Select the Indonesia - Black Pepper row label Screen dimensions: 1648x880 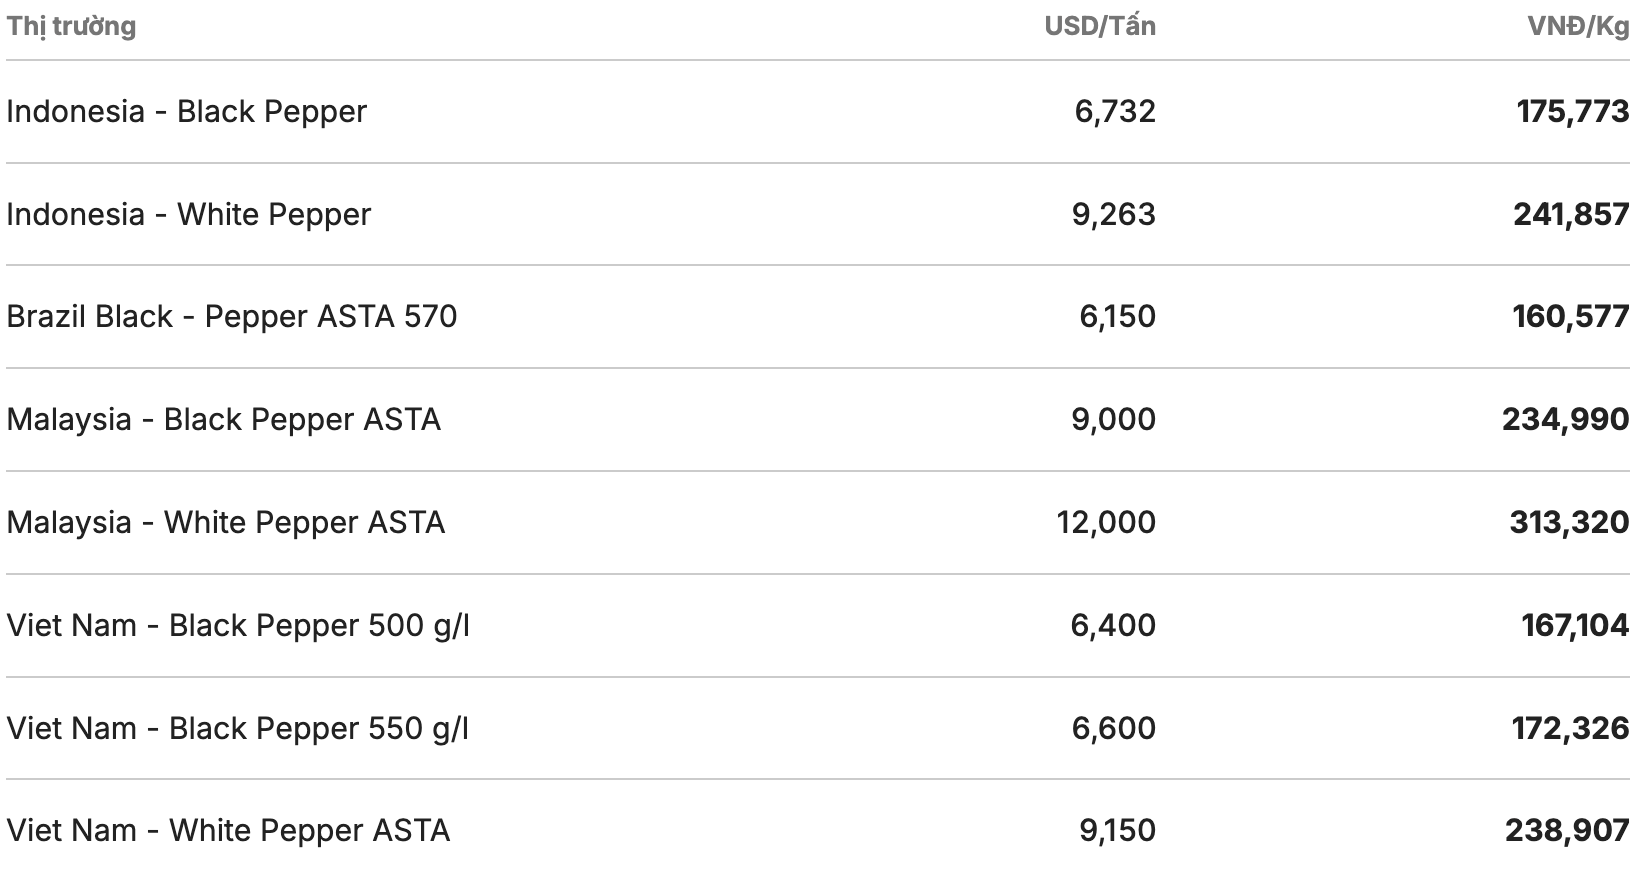pos(186,111)
